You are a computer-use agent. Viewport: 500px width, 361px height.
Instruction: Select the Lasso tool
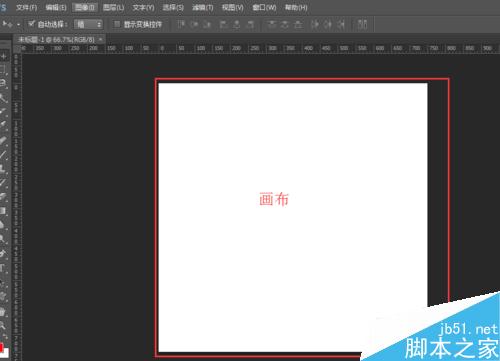pos(3,83)
